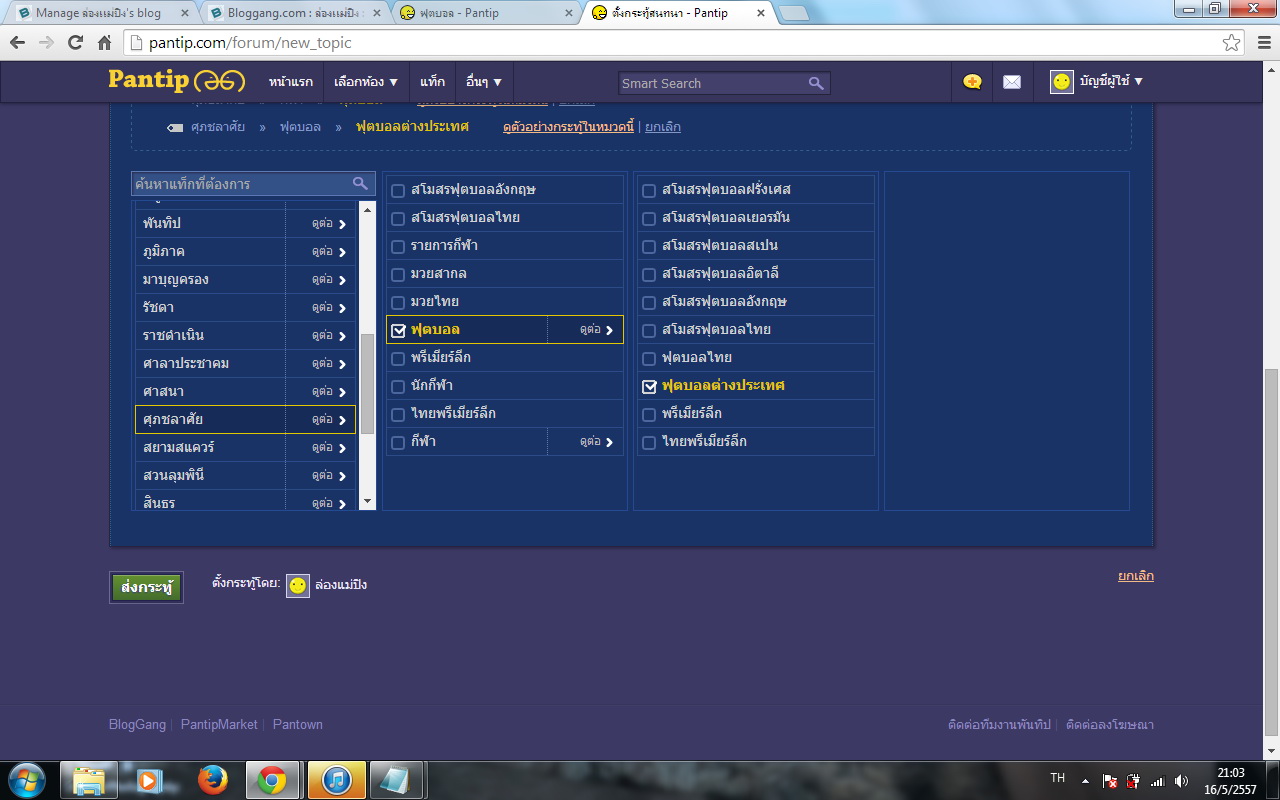Image resolution: width=1280 pixels, height=800 pixels.
Task: Click the Smart Search magnifier icon
Action: [816, 83]
